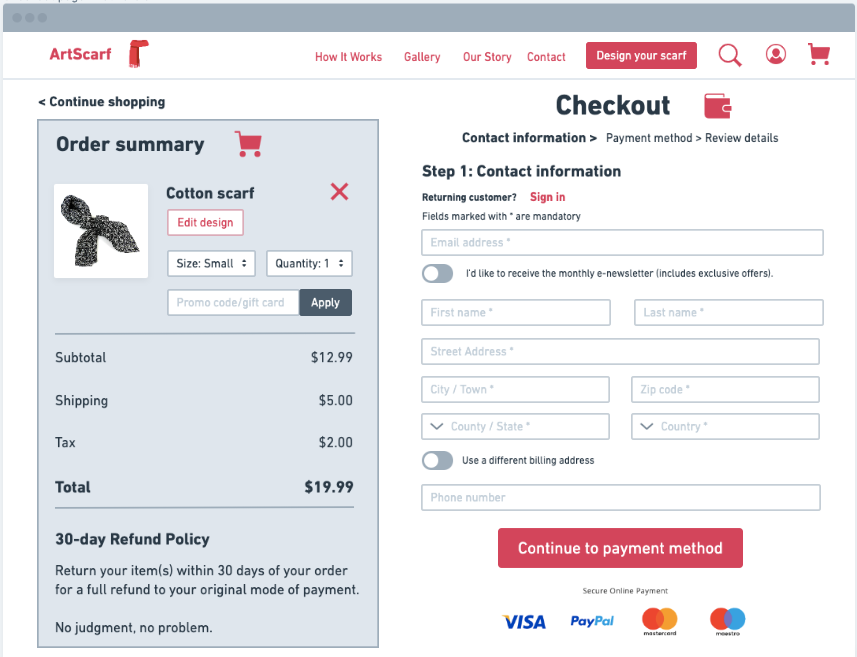
Task: Toggle use a different billing address
Action: [x=437, y=460]
